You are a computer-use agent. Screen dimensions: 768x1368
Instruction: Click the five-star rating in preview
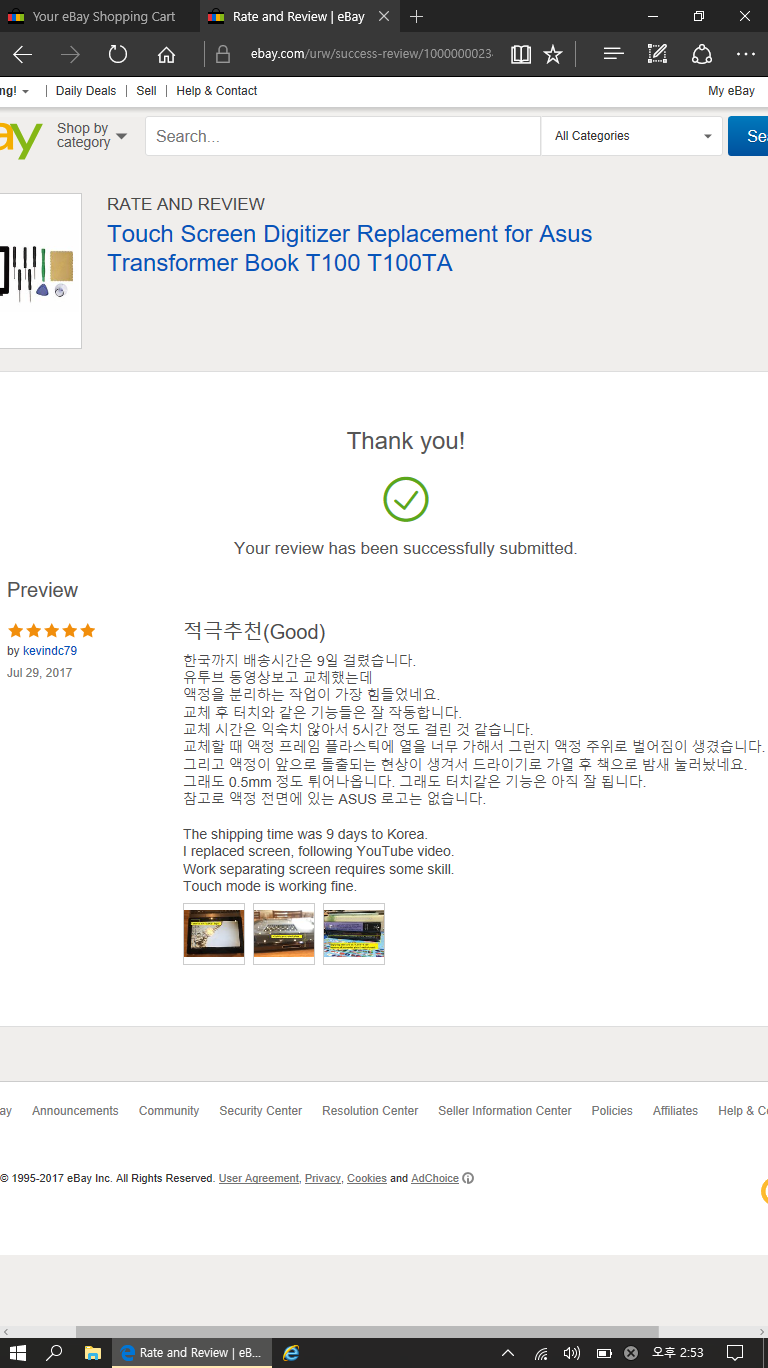coord(51,630)
